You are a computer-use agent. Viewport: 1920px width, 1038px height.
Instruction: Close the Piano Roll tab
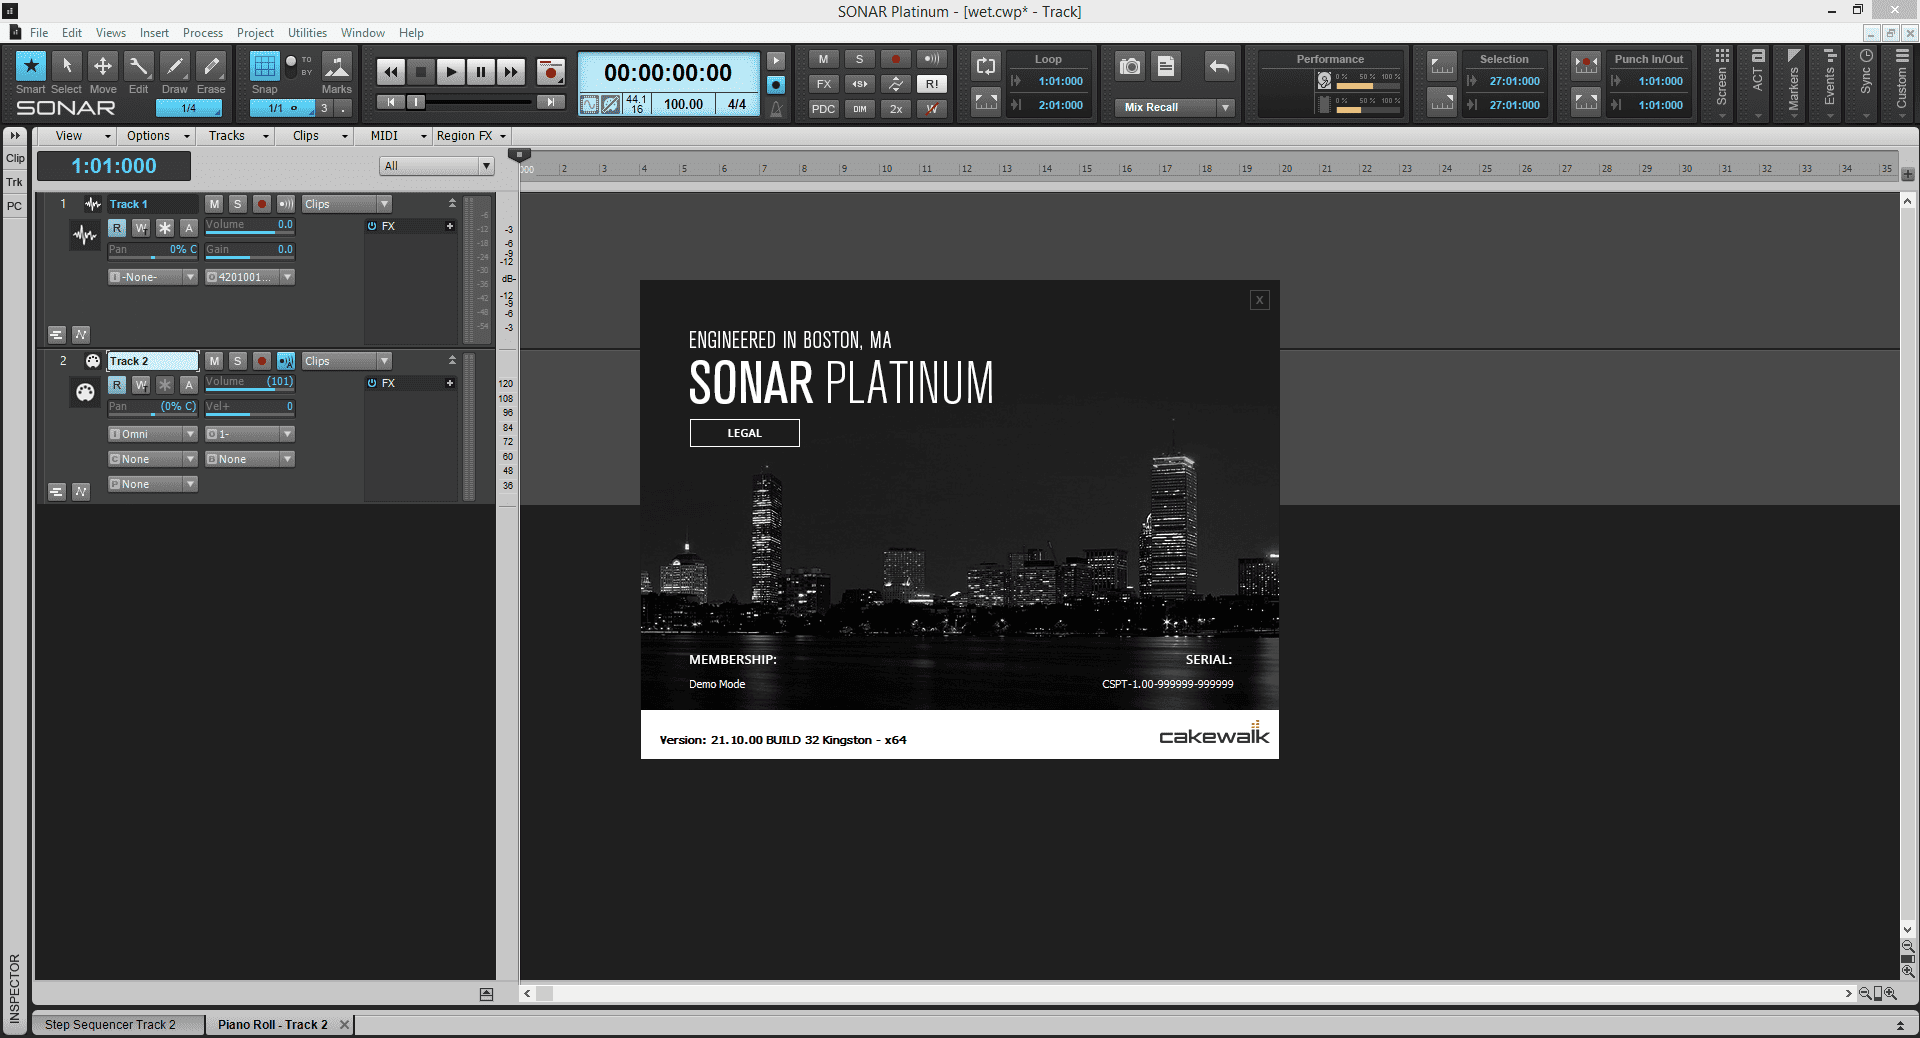[345, 1024]
